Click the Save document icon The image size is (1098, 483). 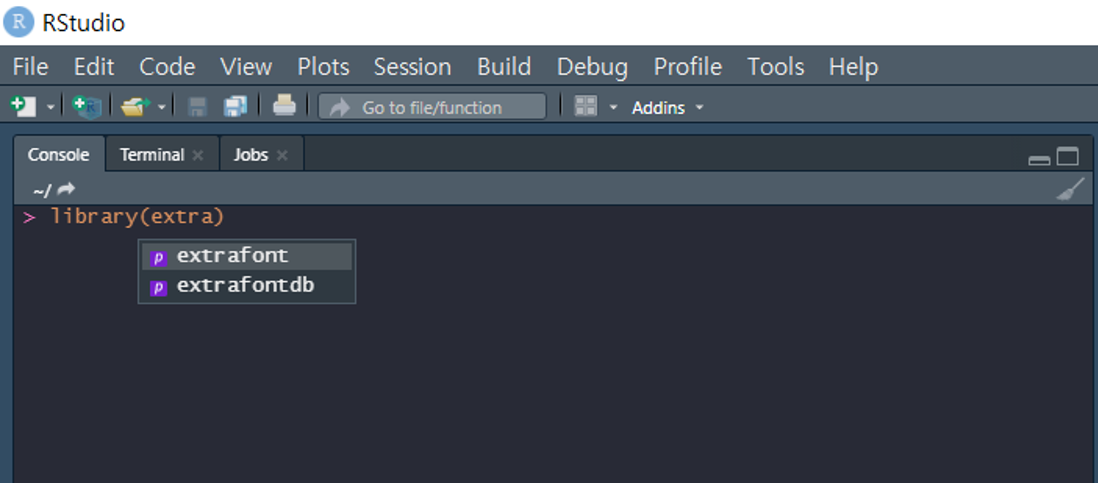pyautogui.click(x=197, y=106)
